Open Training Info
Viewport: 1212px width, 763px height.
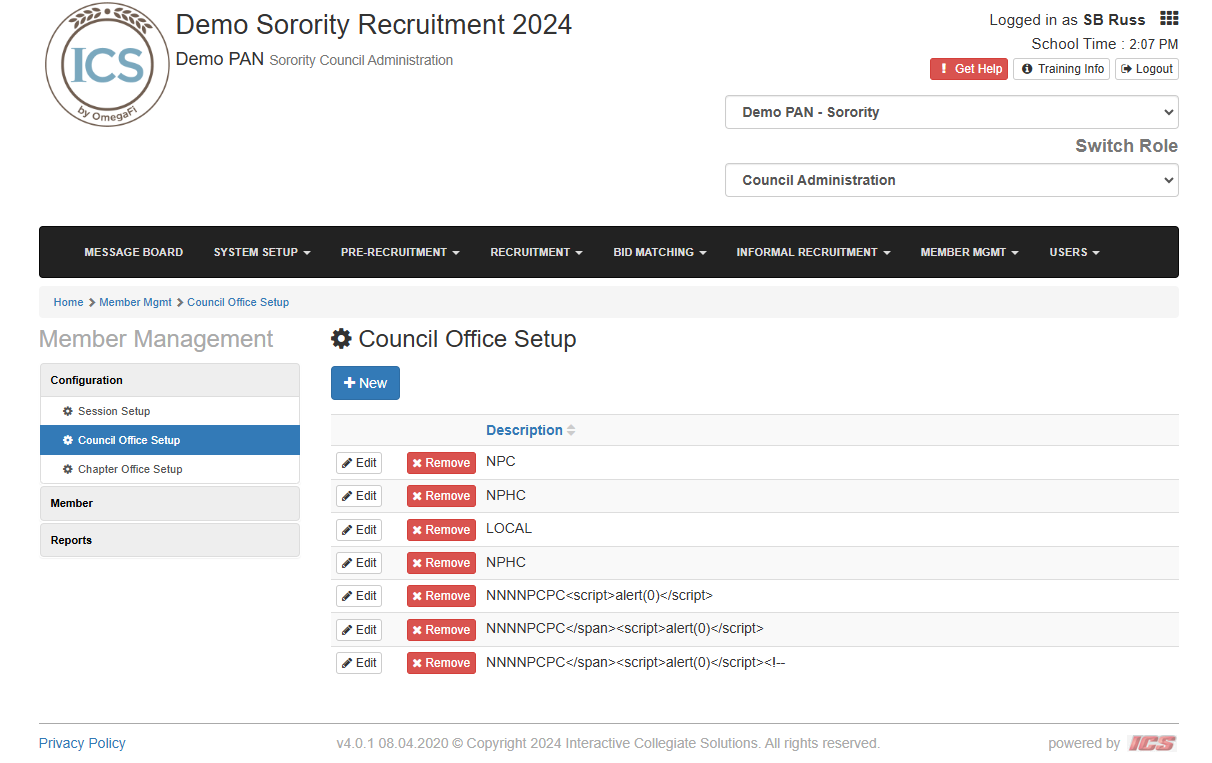pyautogui.click(x=1061, y=69)
